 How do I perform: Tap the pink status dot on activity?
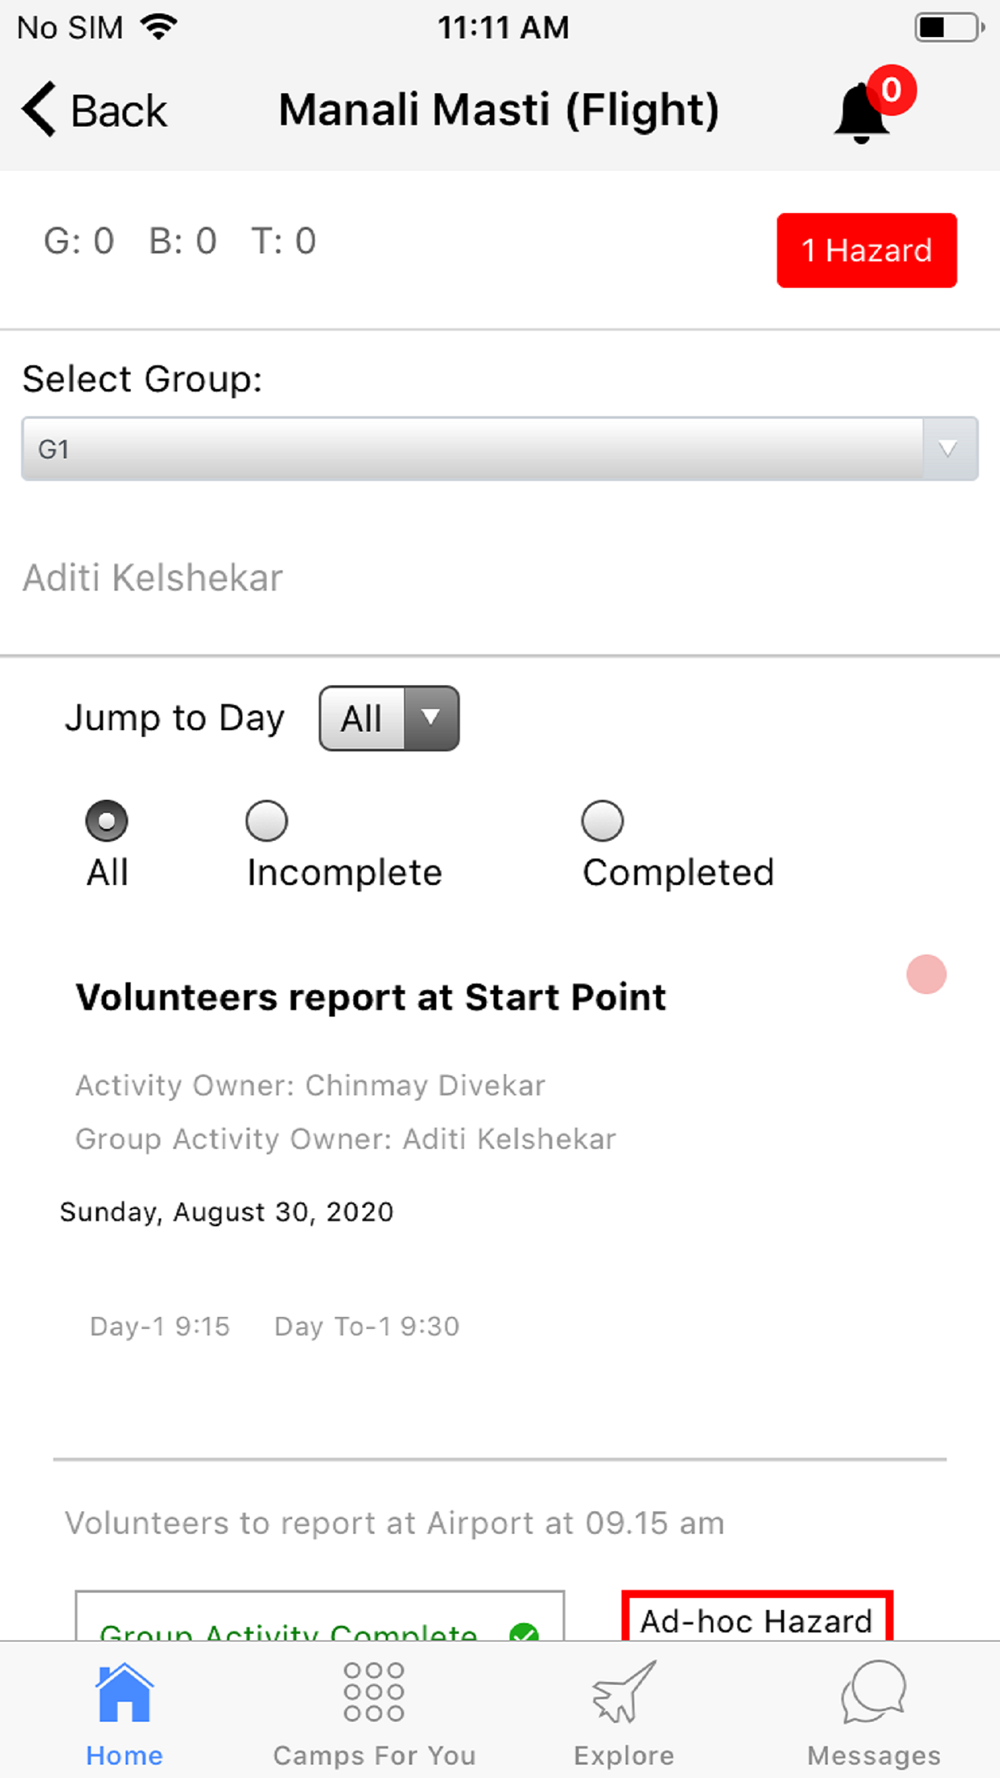point(926,975)
